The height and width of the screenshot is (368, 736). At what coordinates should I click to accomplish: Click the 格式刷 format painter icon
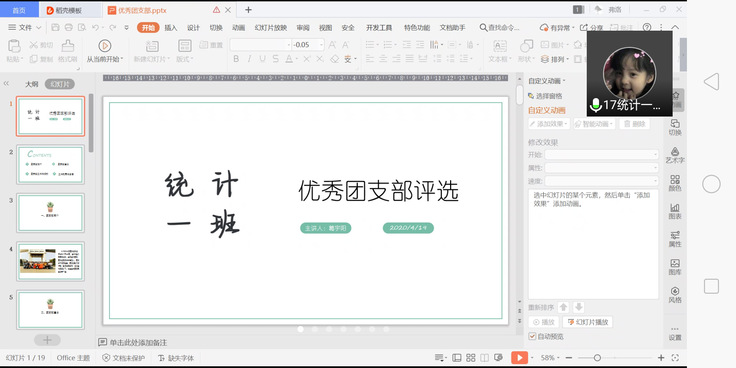pyautogui.click(x=68, y=46)
